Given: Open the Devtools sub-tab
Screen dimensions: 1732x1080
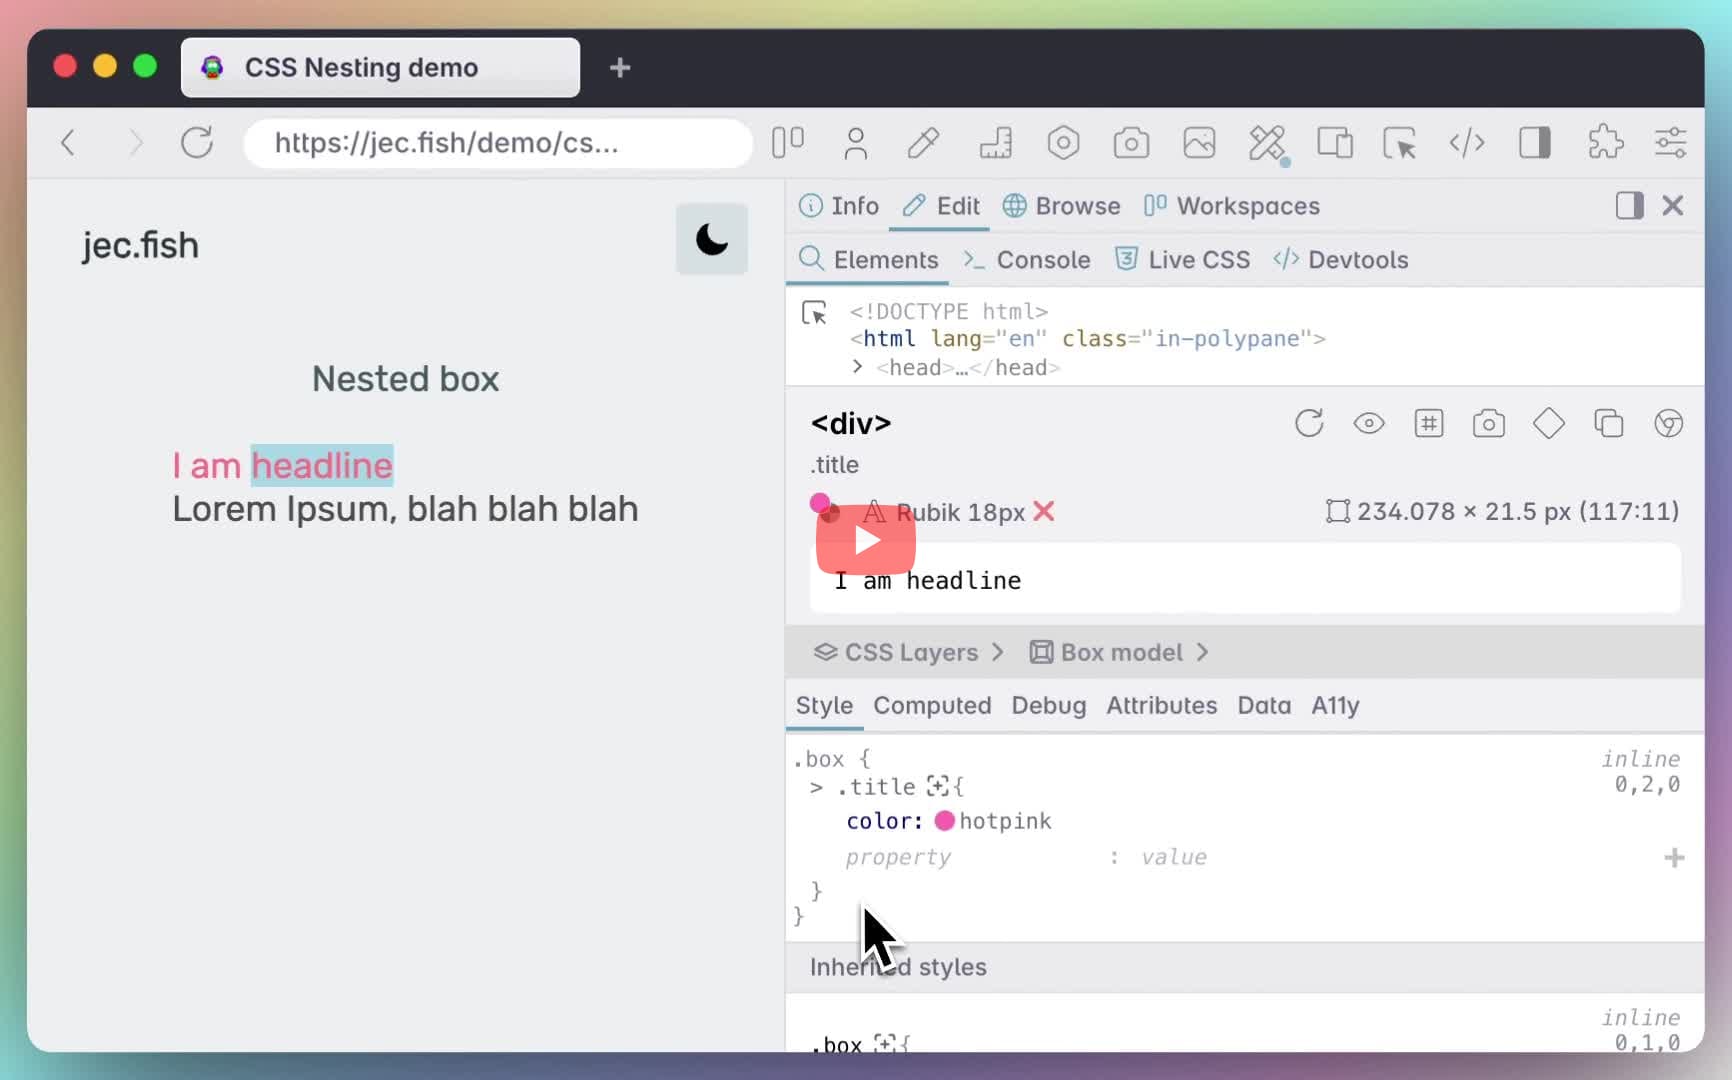Looking at the screenshot, I should (1341, 260).
